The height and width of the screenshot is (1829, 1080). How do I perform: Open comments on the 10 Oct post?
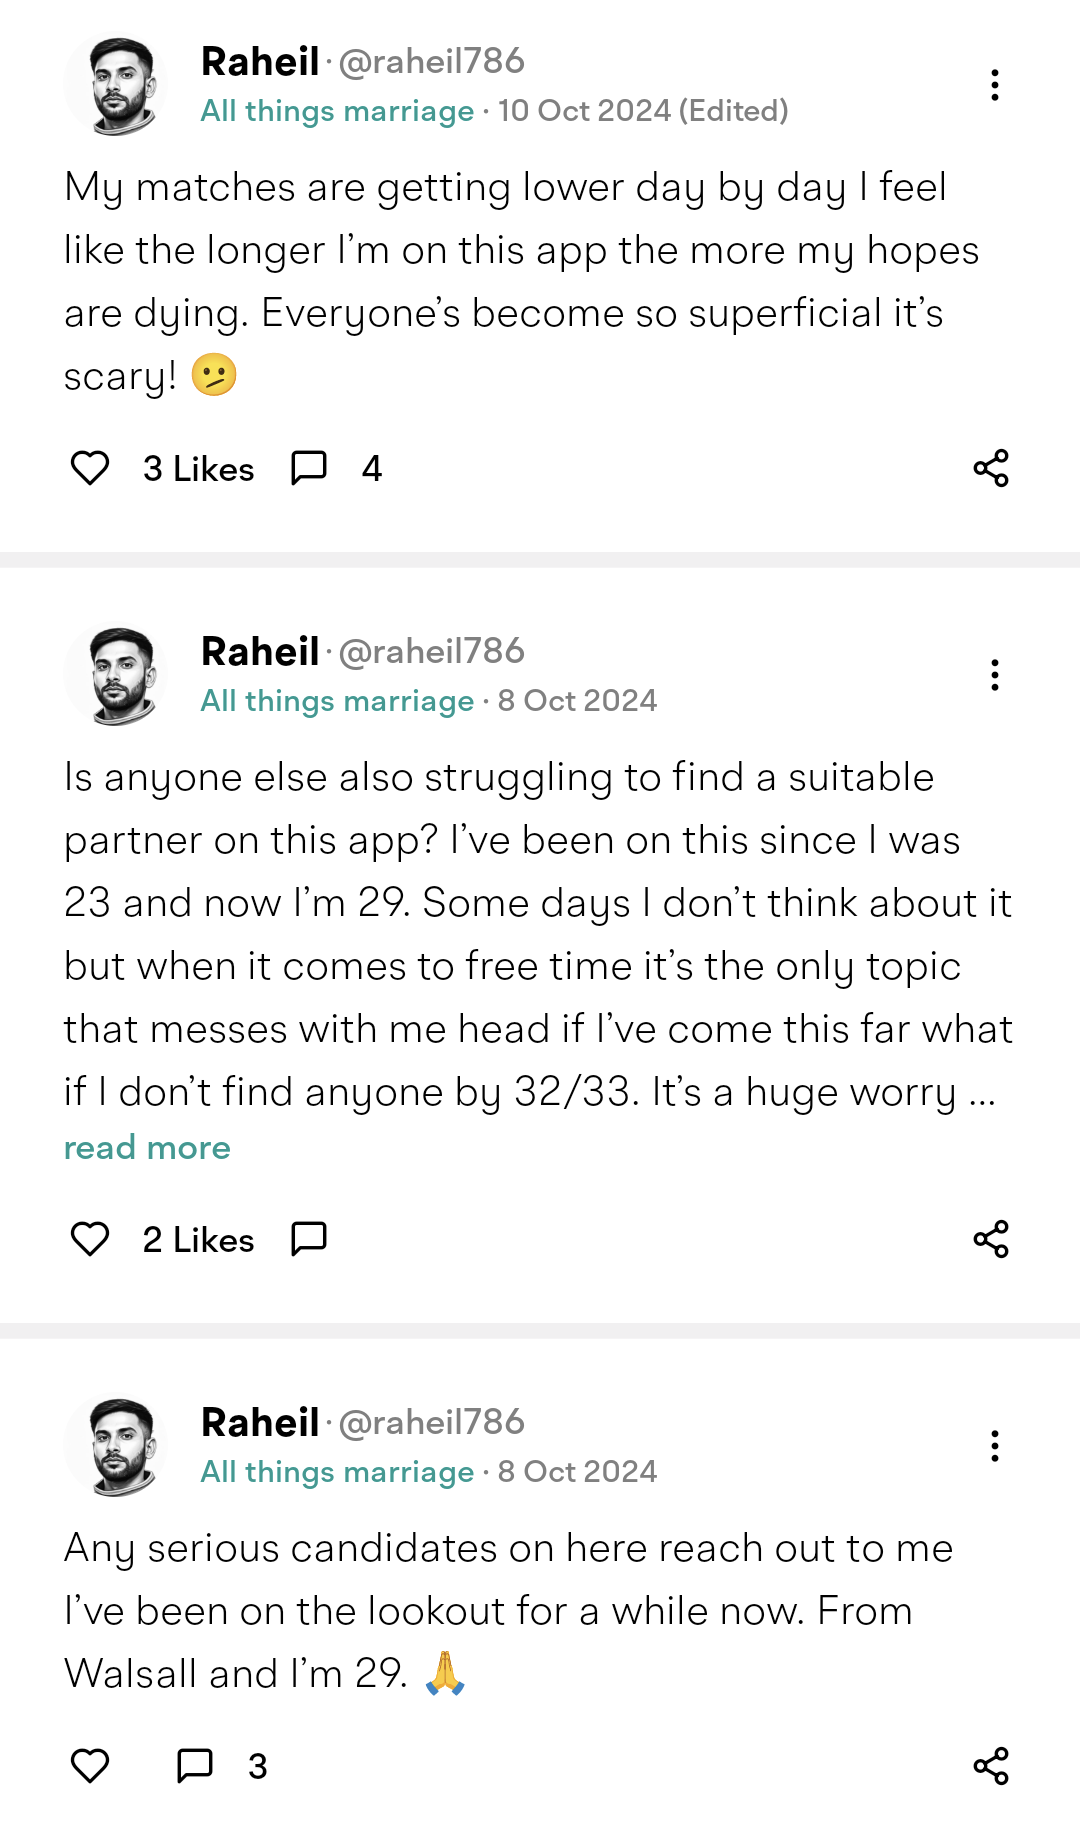click(309, 468)
